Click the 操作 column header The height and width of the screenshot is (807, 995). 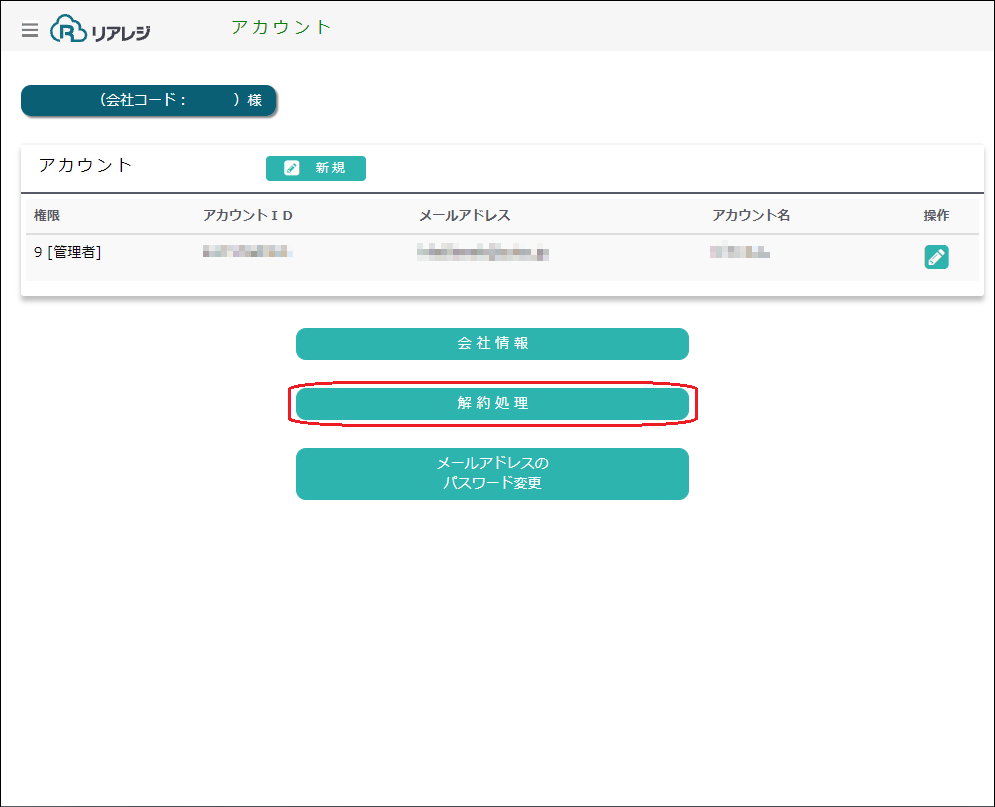click(936, 216)
